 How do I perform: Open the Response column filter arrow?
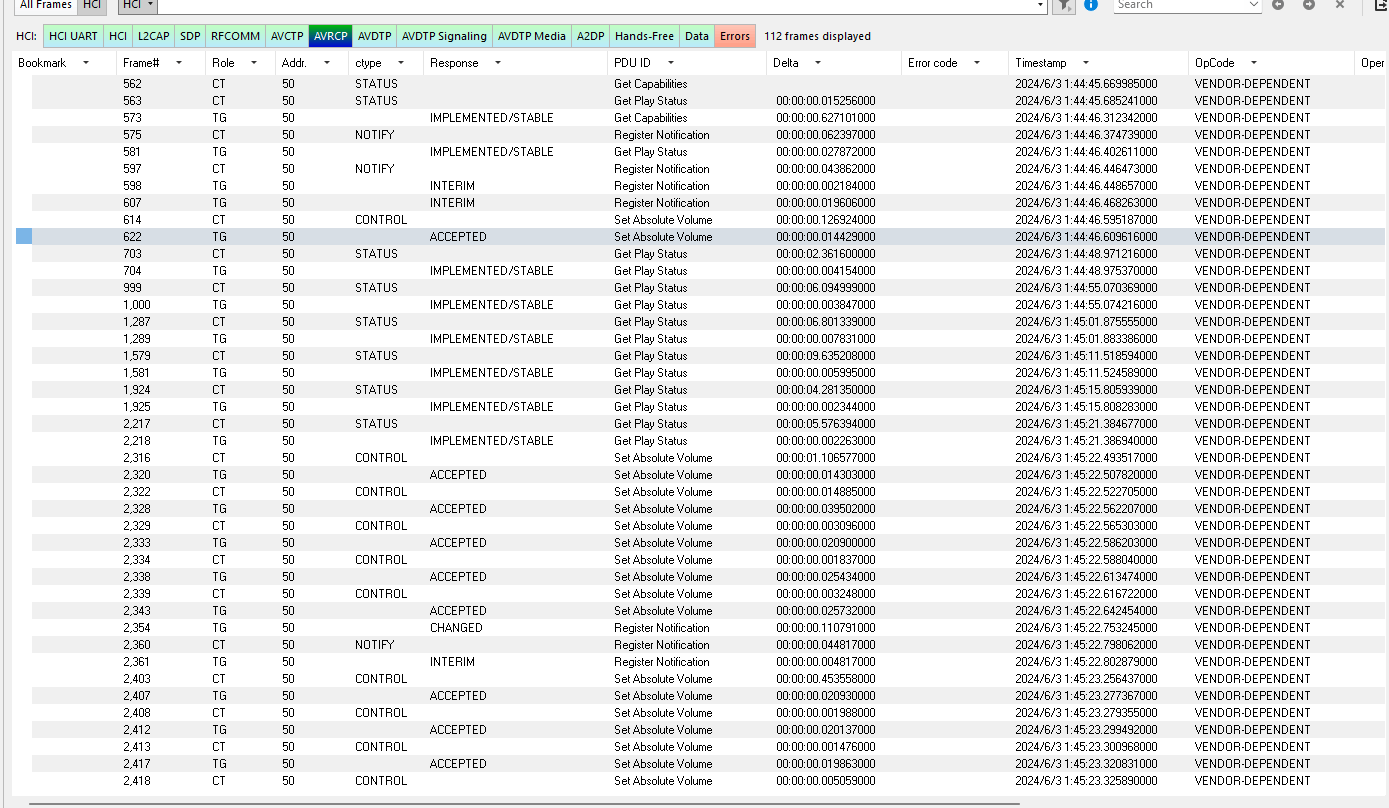pos(497,63)
